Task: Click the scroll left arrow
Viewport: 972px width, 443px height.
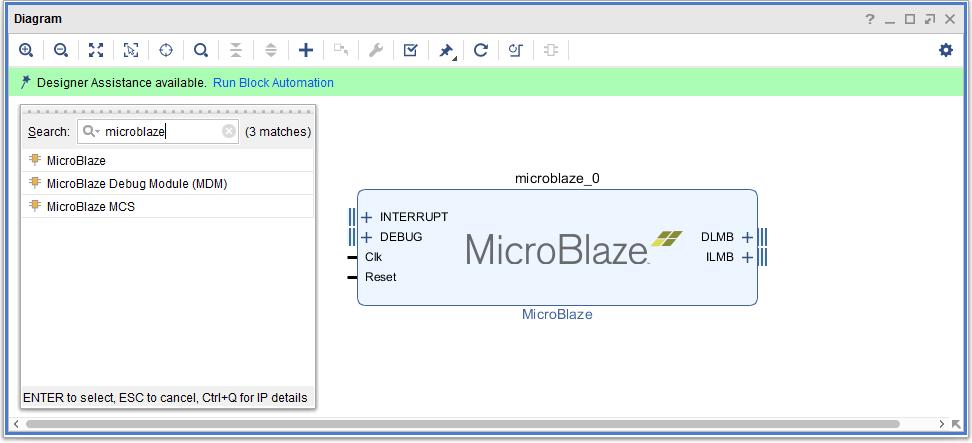Action: [x=16, y=424]
